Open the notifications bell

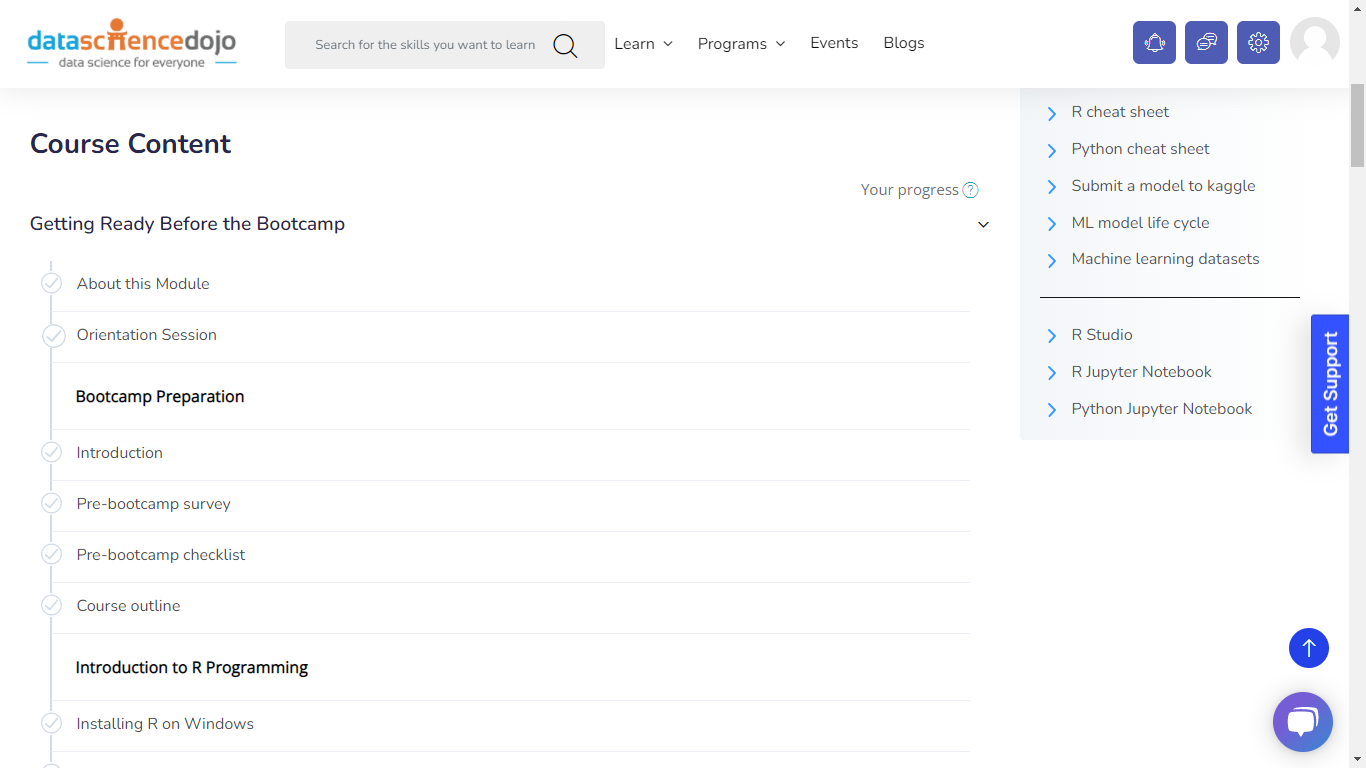1154,42
